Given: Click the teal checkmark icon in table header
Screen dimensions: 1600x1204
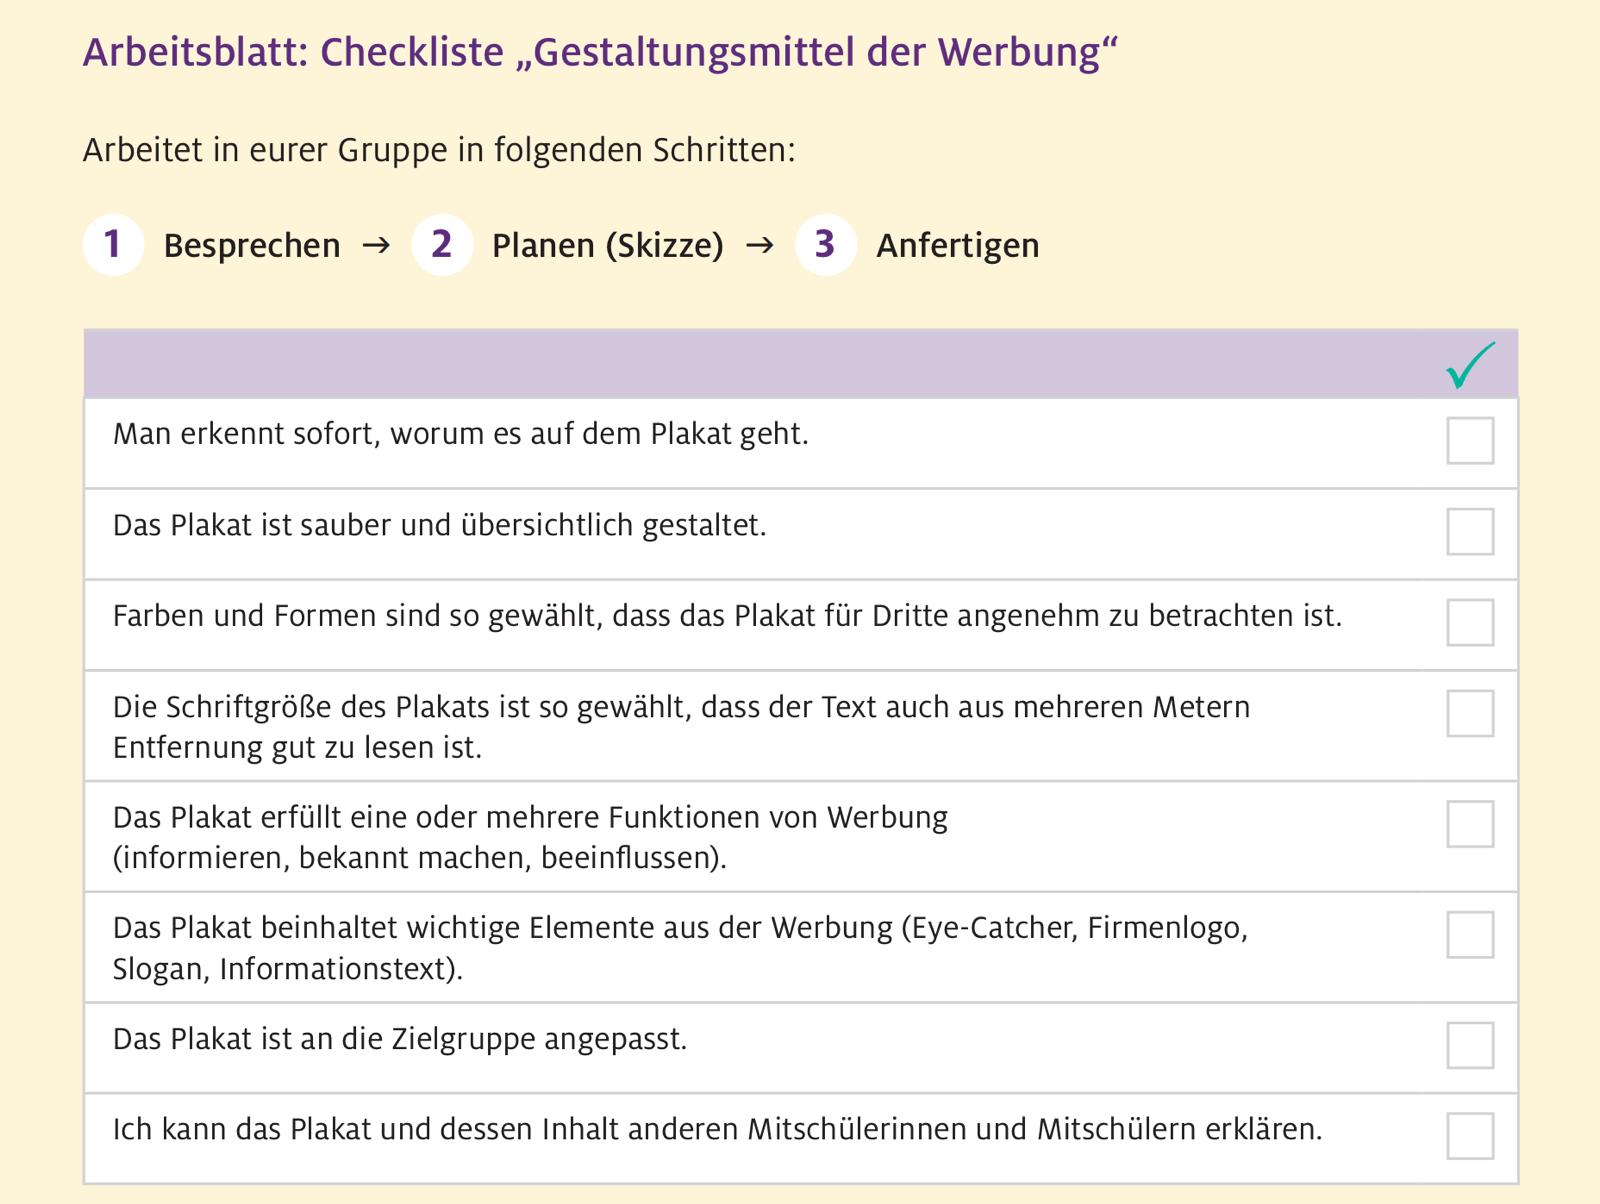Looking at the screenshot, I should click(1470, 365).
